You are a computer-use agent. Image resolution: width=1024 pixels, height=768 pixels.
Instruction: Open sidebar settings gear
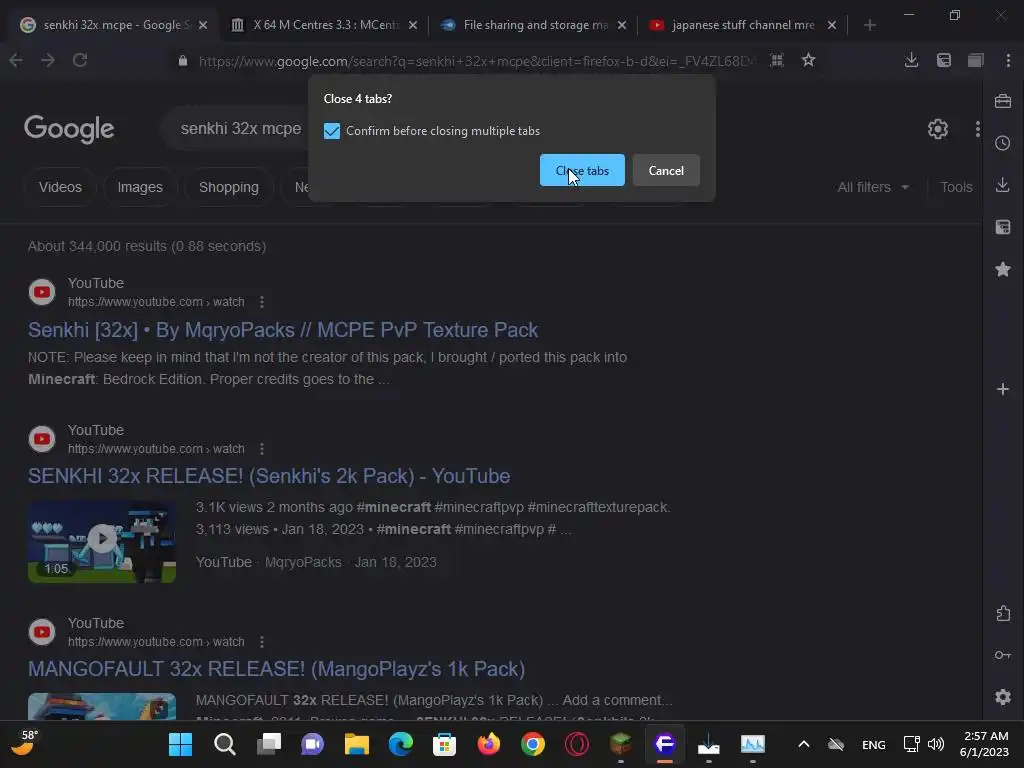pos(1003,697)
